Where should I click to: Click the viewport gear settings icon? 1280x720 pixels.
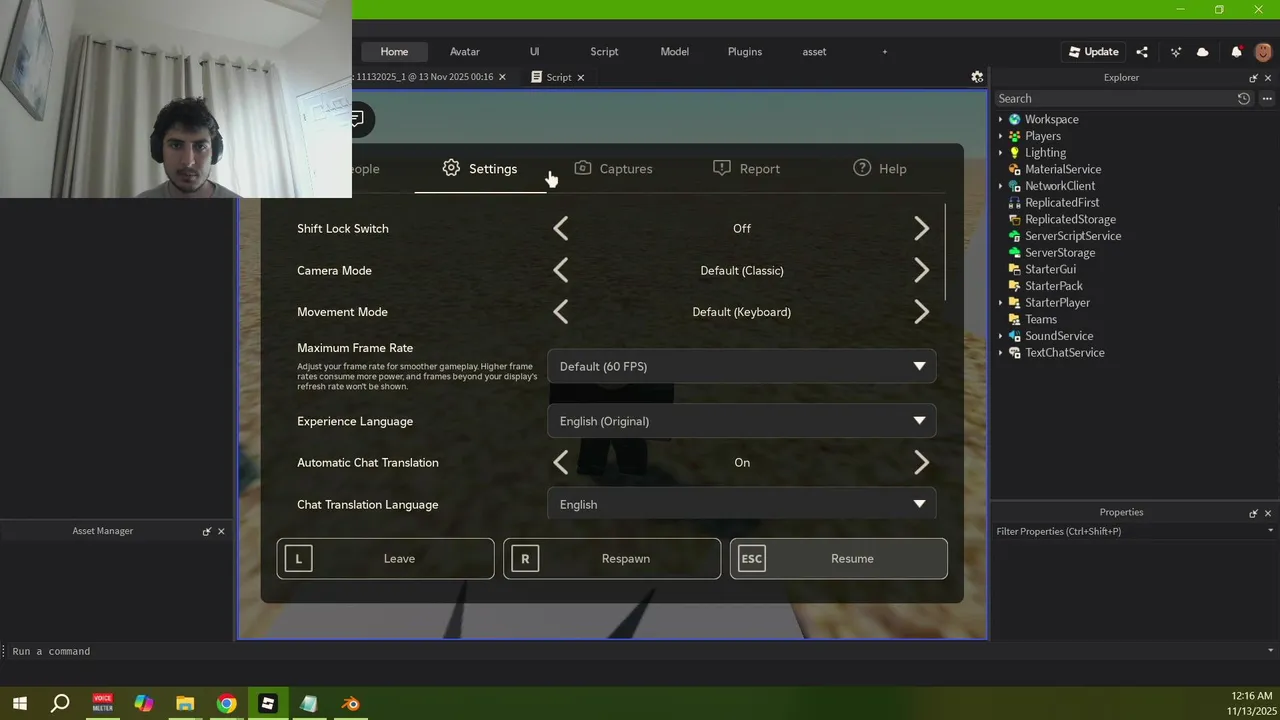977,77
